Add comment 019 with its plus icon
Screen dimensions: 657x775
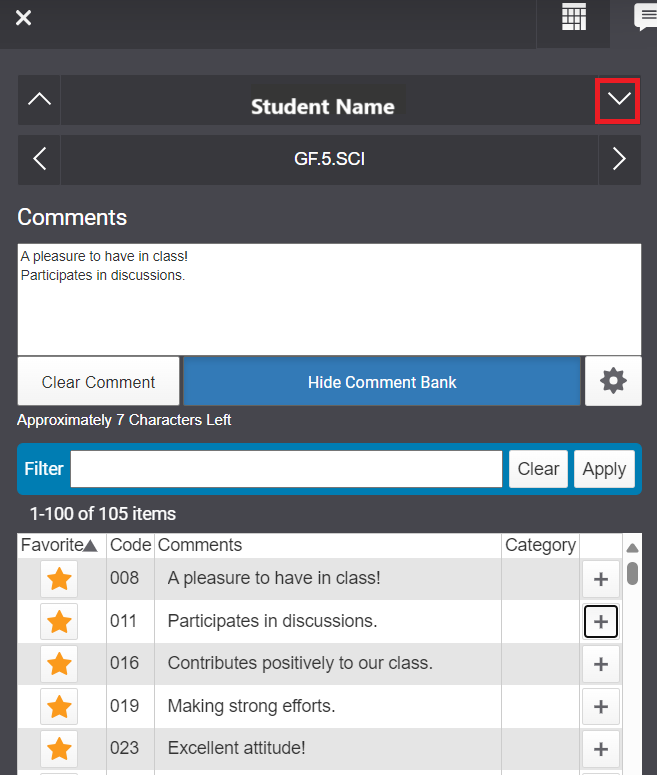tap(601, 706)
